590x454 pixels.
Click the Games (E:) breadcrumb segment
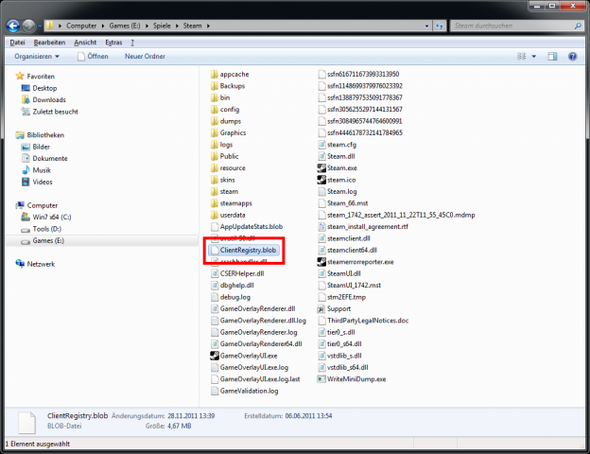coord(125,26)
